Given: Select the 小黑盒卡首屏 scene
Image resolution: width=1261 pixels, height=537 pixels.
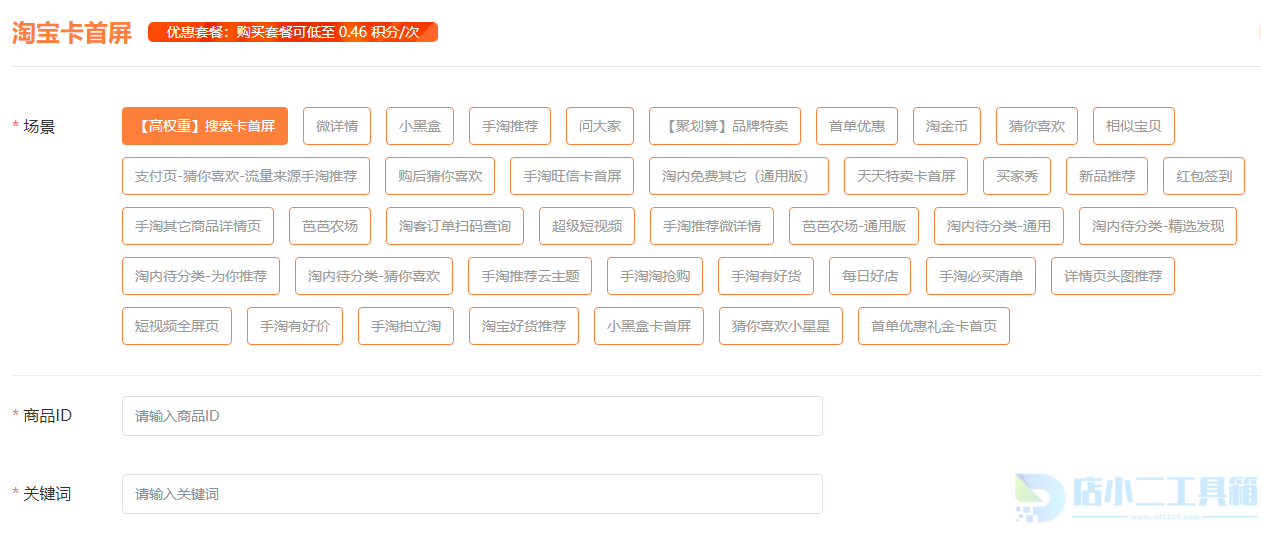Looking at the screenshot, I should point(649,326).
